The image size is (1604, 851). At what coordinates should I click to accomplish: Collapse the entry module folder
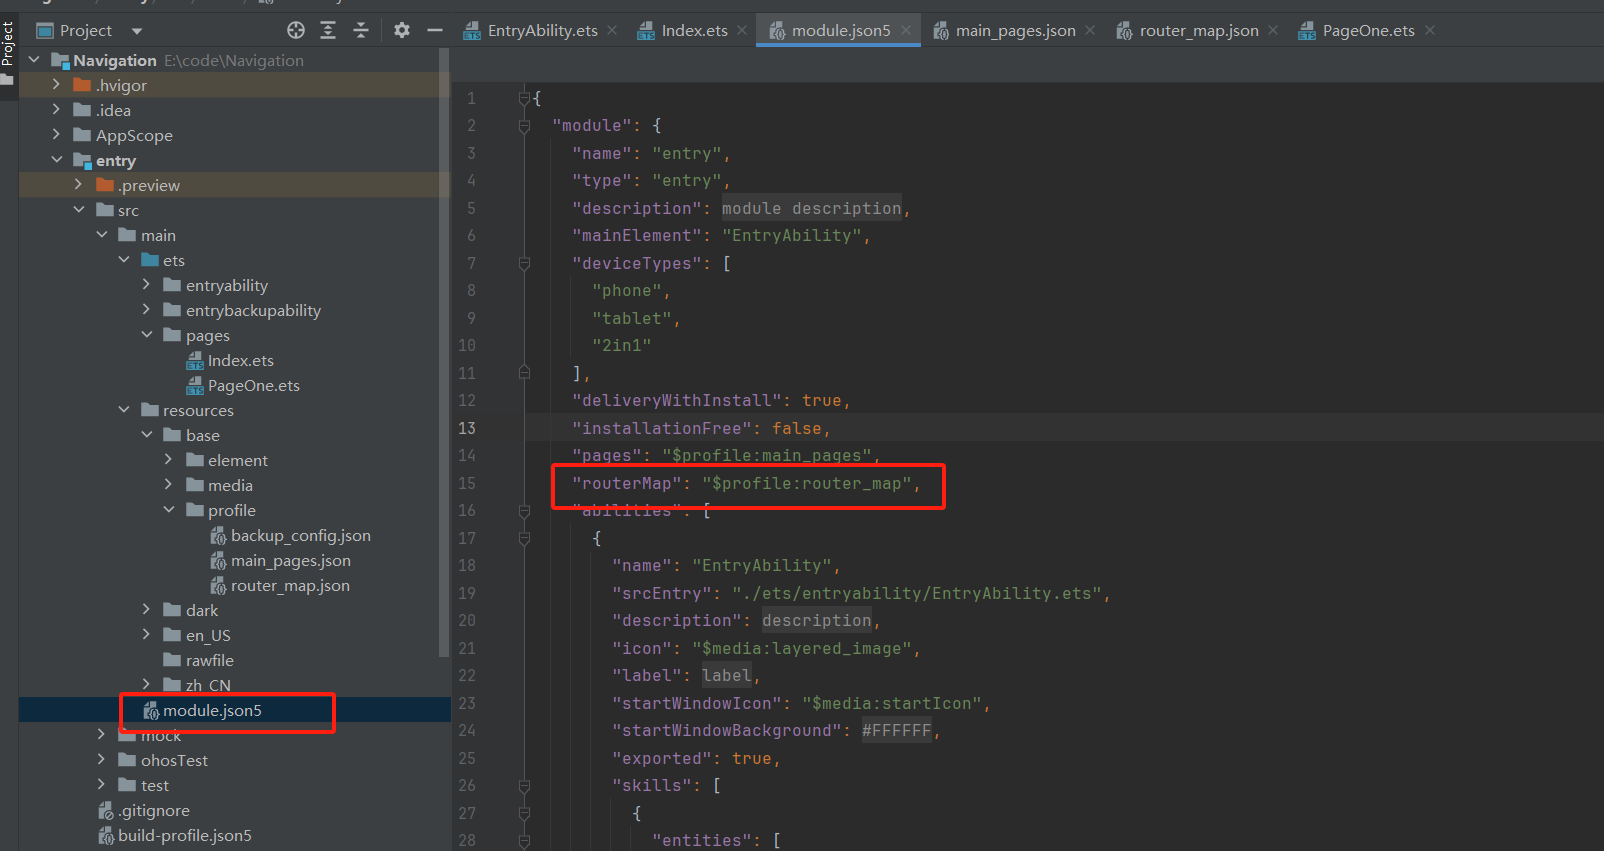tap(56, 160)
